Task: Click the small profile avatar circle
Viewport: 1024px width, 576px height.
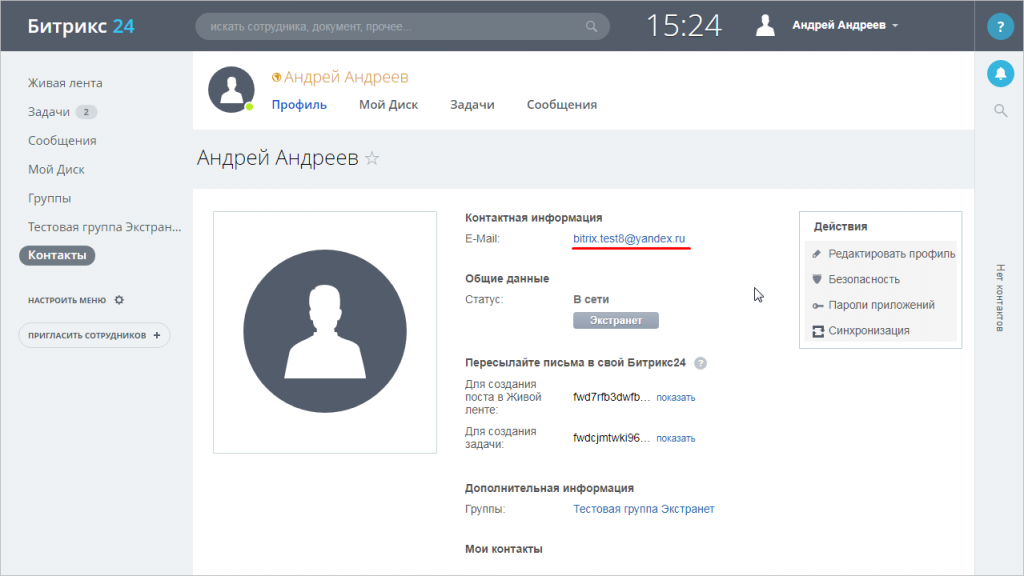Action: click(x=231, y=89)
